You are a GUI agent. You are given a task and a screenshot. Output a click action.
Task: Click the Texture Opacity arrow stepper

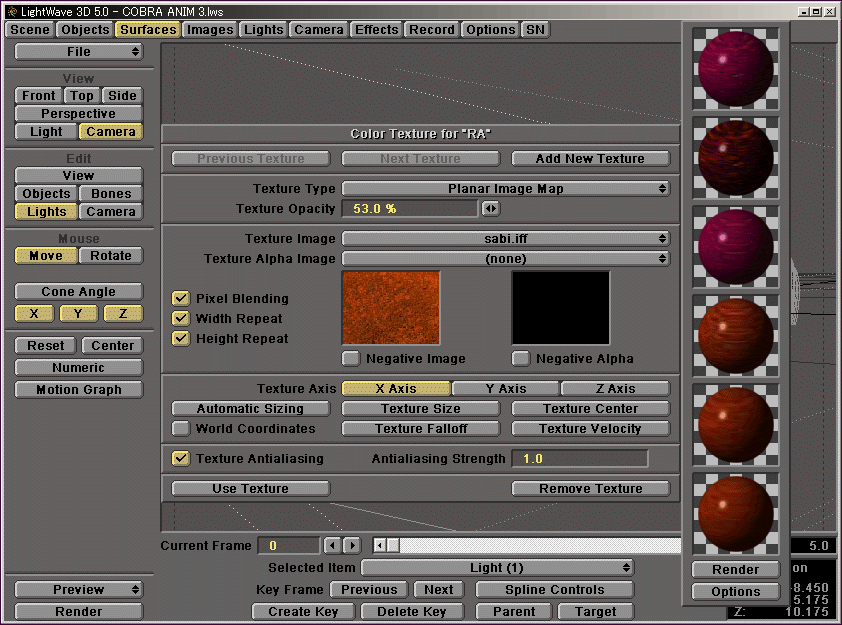pos(490,209)
